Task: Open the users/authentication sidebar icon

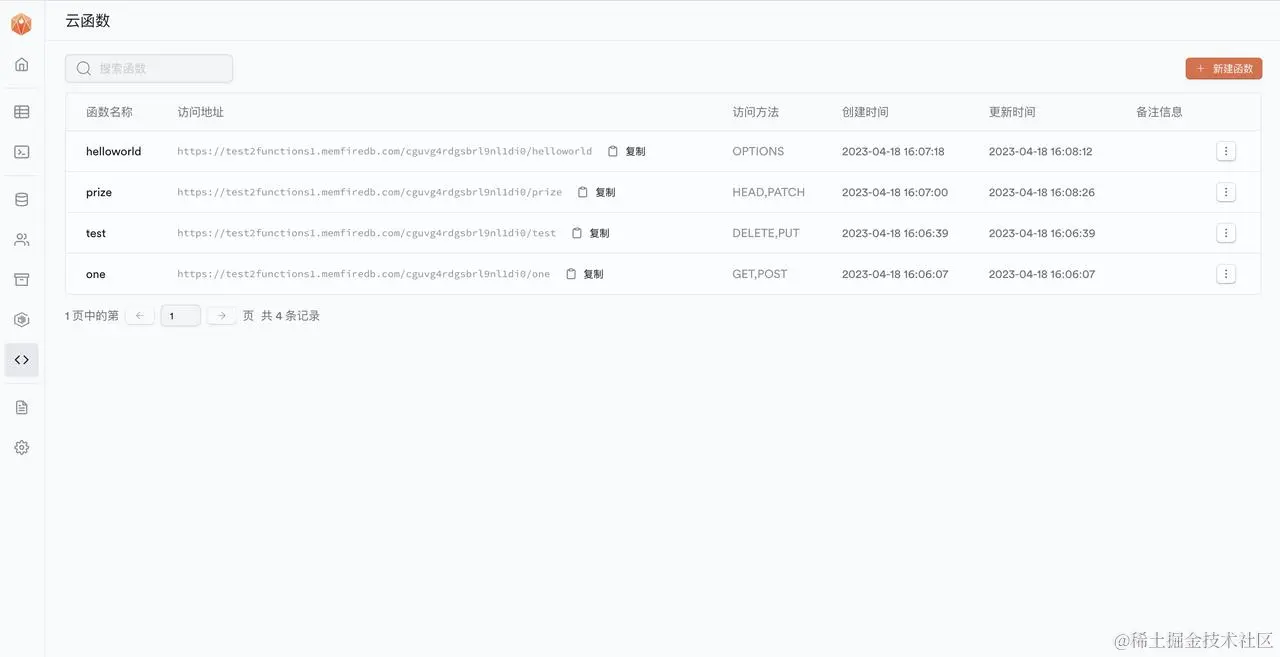Action: (x=21, y=238)
